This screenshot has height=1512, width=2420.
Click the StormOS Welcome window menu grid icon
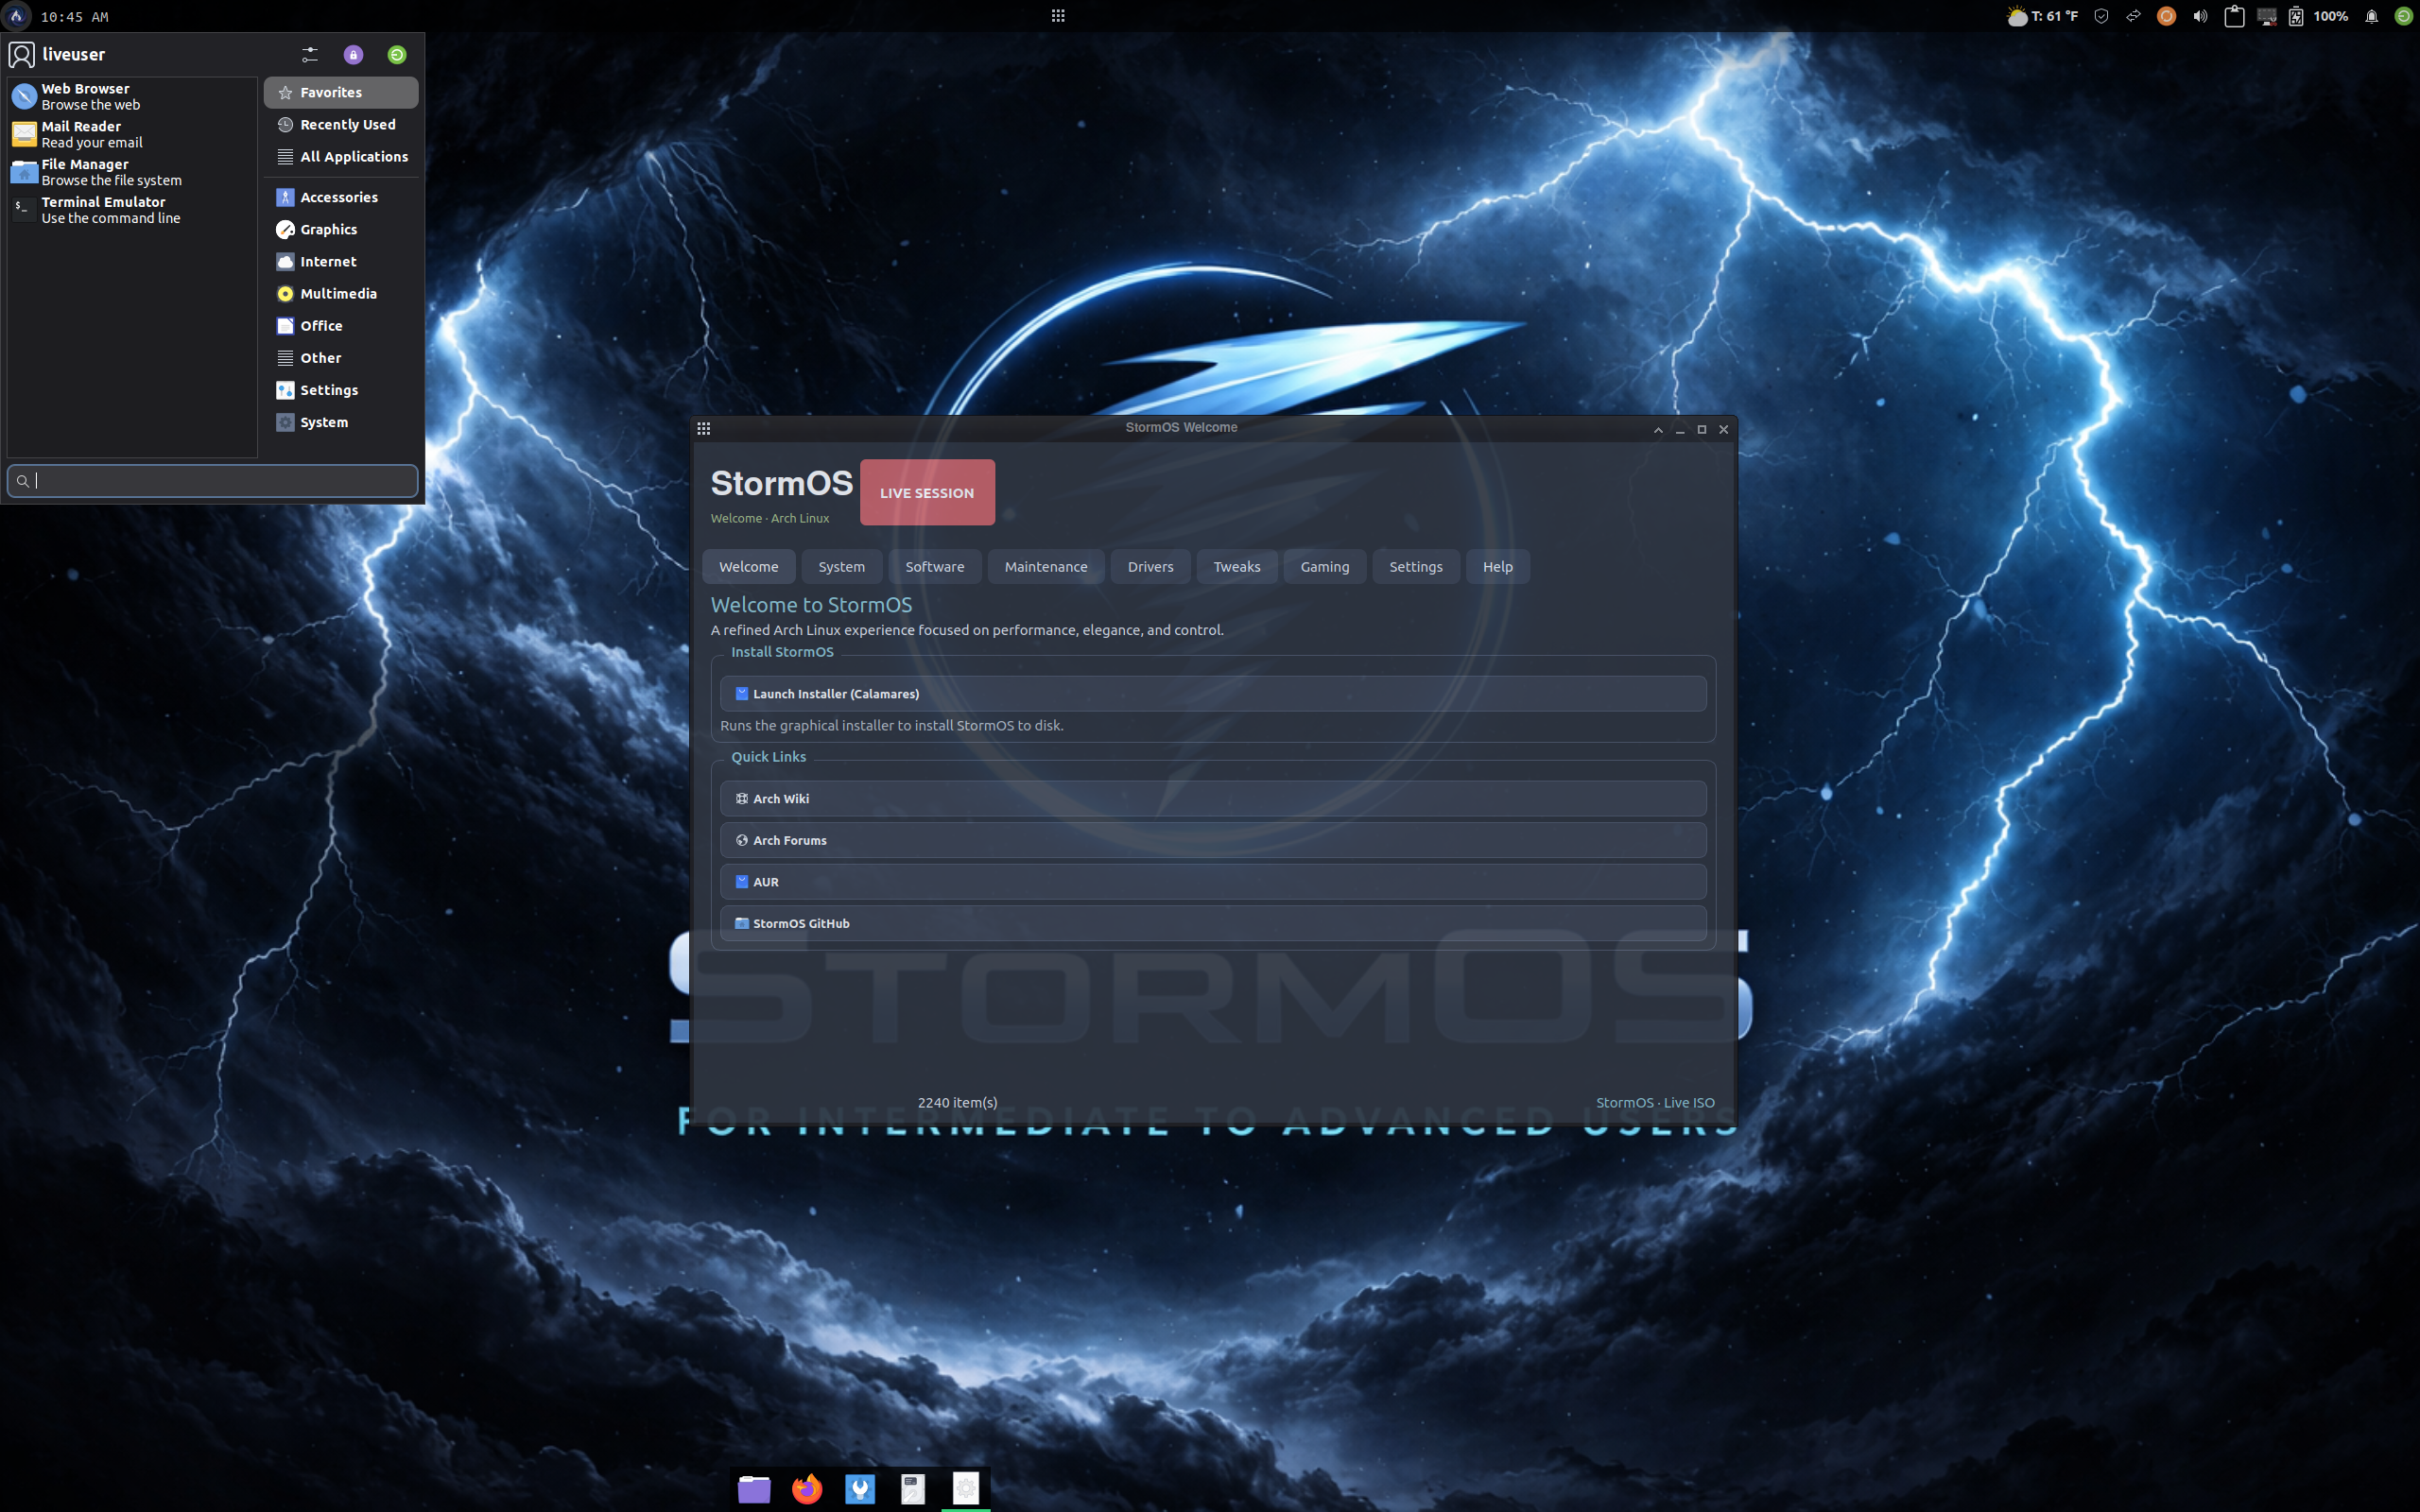704,428
